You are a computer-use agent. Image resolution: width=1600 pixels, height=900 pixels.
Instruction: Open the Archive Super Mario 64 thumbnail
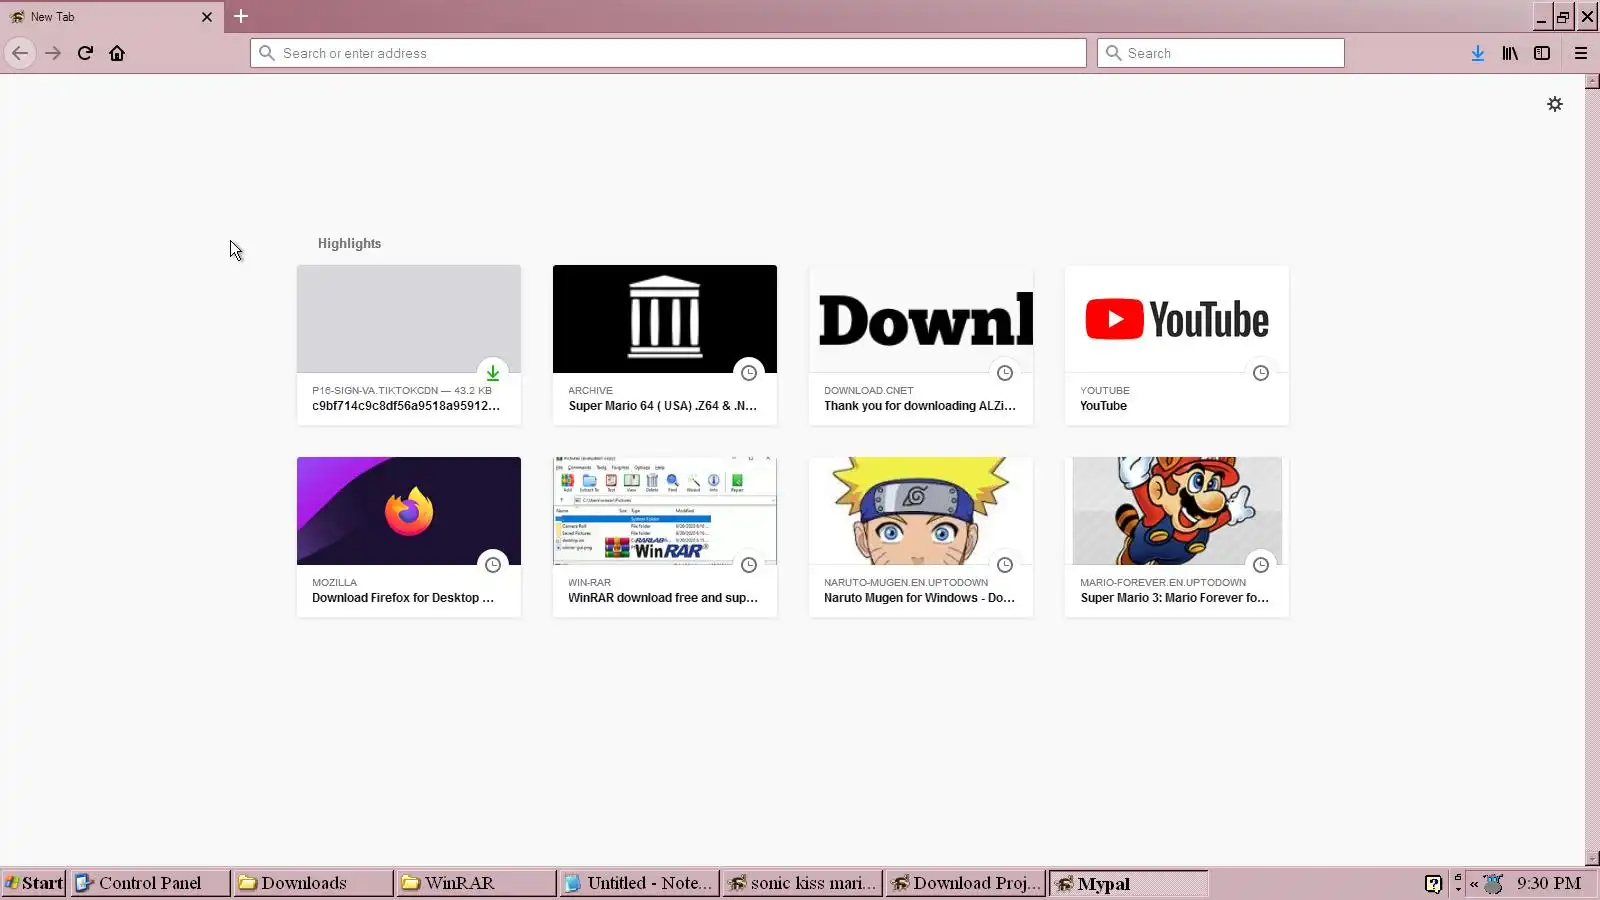(x=665, y=319)
